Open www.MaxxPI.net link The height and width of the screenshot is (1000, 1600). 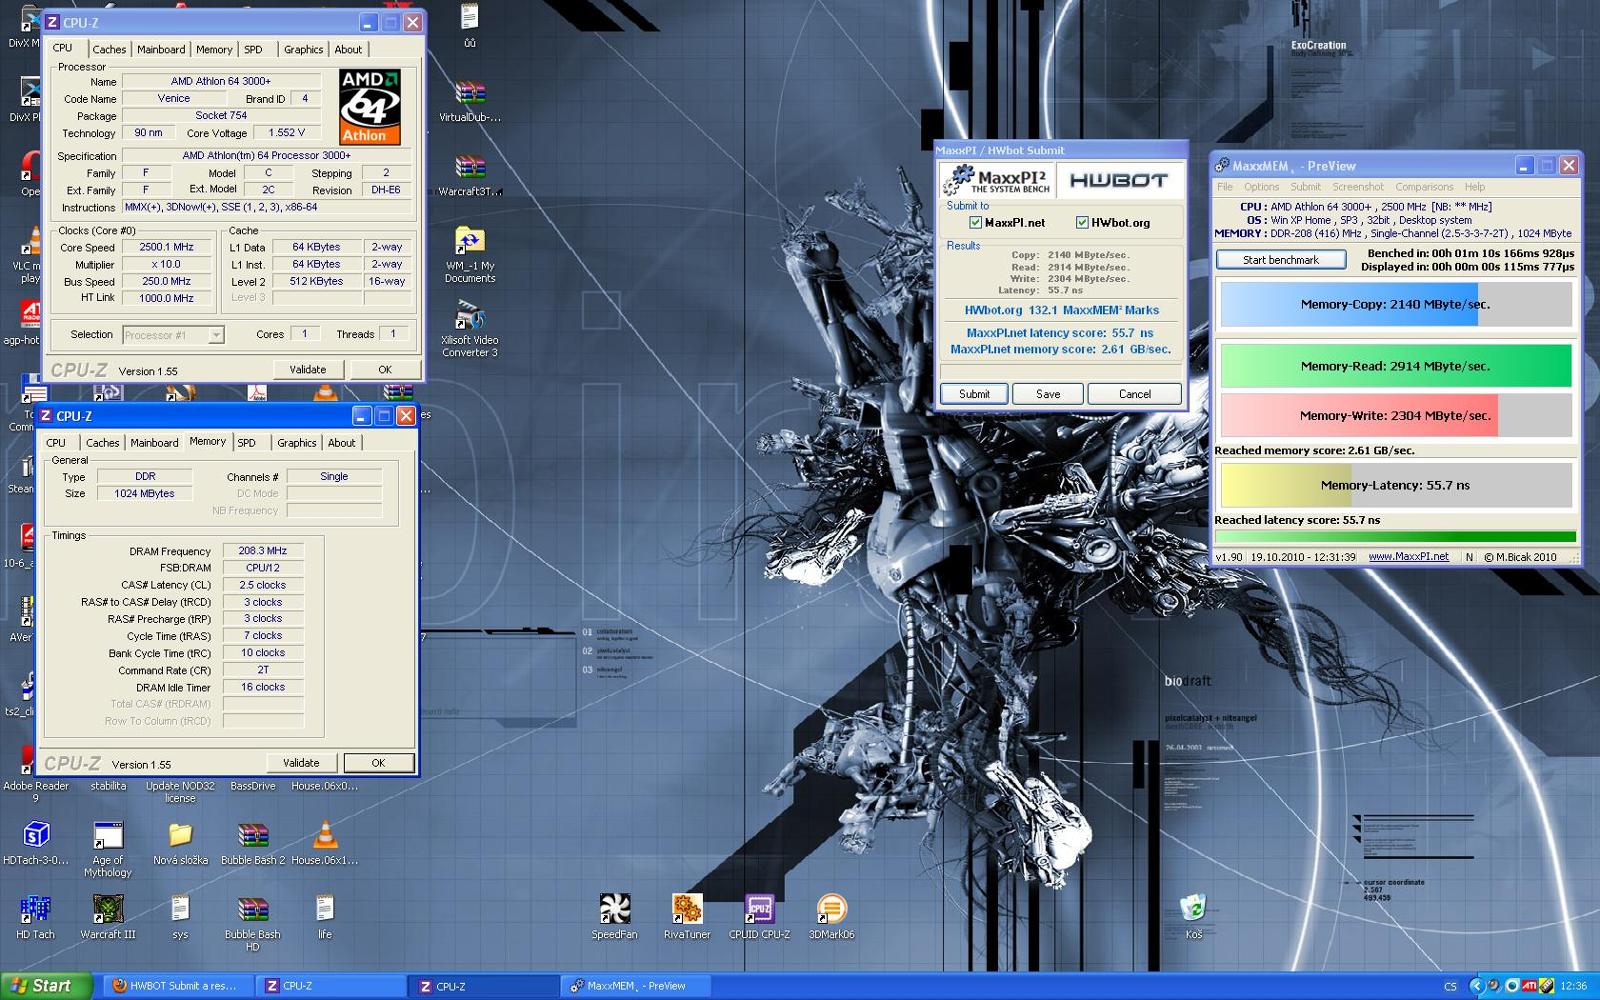pyautogui.click(x=1408, y=557)
